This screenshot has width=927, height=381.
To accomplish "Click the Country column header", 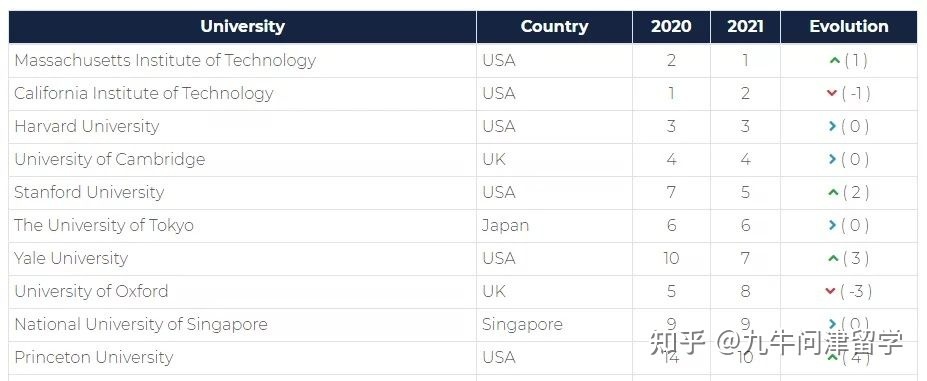I will click(554, 27).
